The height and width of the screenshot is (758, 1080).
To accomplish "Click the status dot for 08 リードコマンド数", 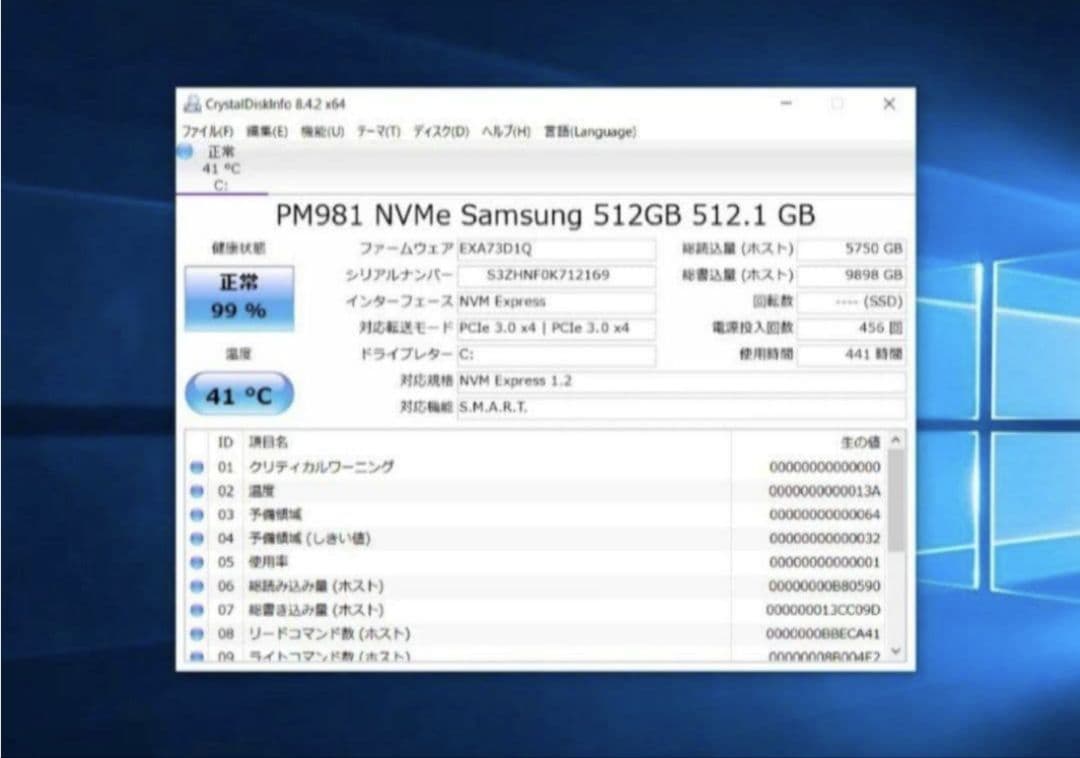I will pos(197,633).
